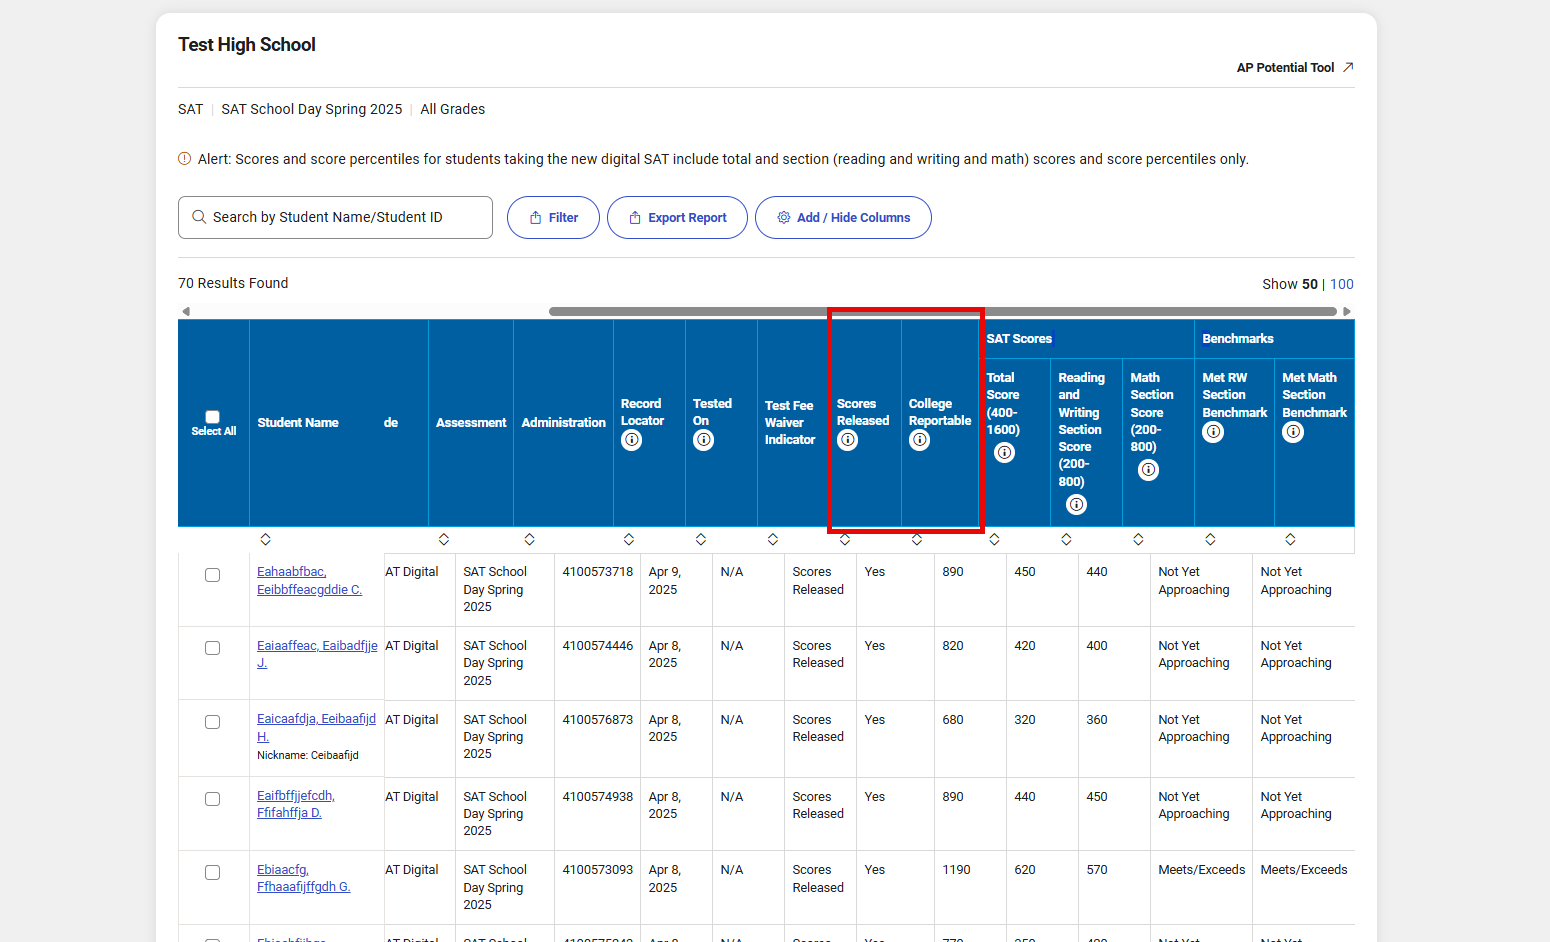Click Met Math Section Benchmark info icon
The width and height of the screenshot is (1550, 942).
coord(1293,432)
